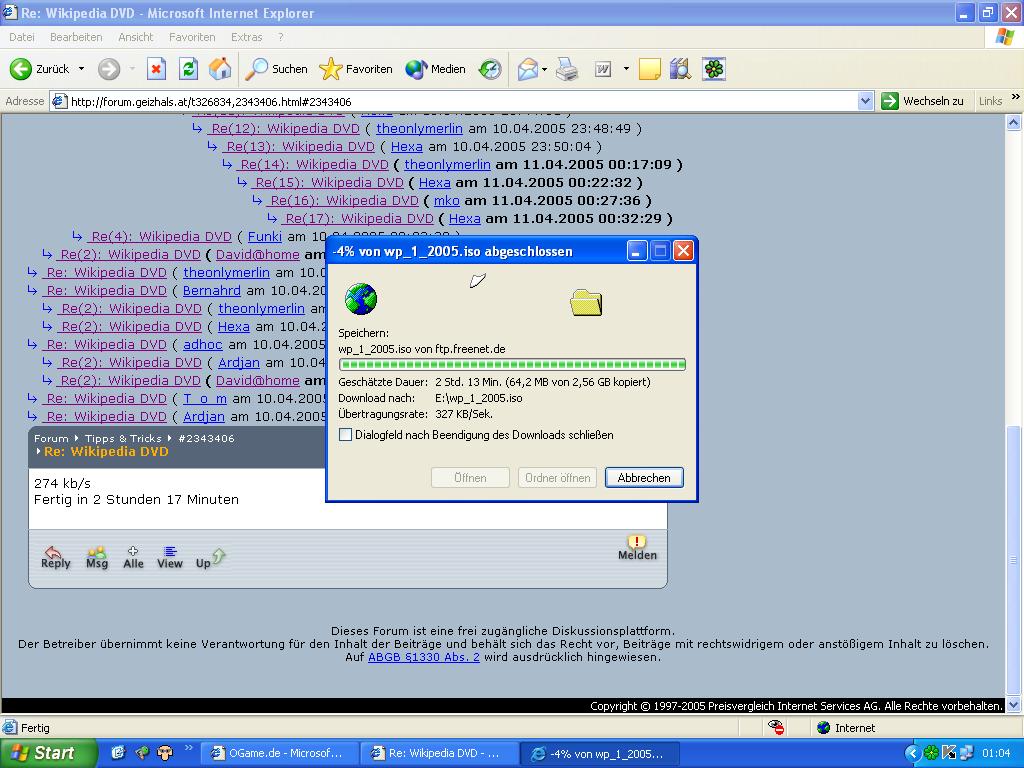
Task: Open the Re(12): Wikipedia DVD thread link
Action: coord(285,129)
